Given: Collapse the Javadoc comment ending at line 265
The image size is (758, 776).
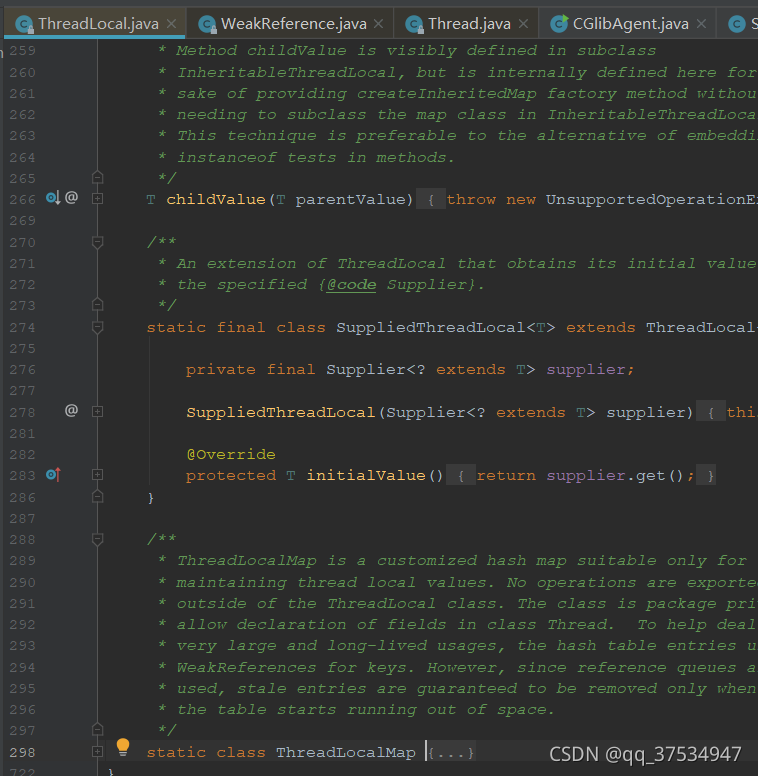Looking at the screenshot, I should [97, 177].
